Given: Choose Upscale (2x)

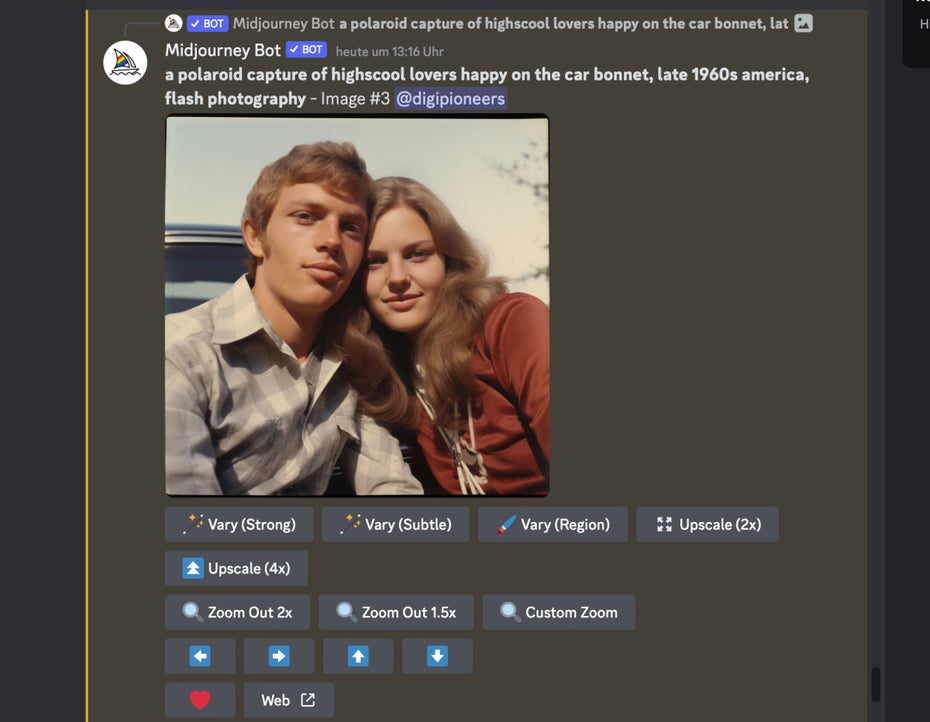Looking at the screenshot, I should pos(707,524).
